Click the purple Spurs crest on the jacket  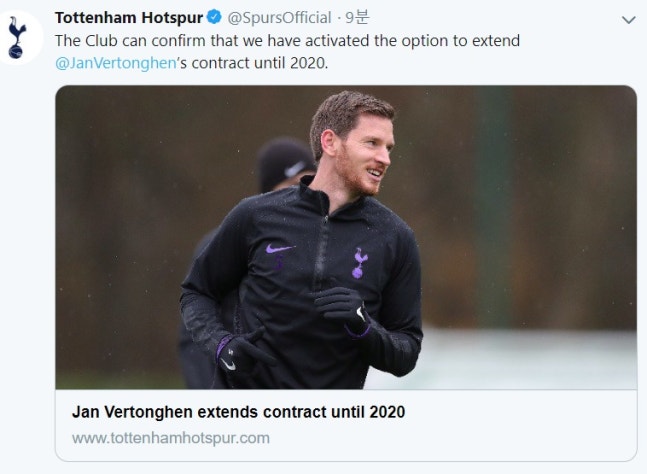359,262
